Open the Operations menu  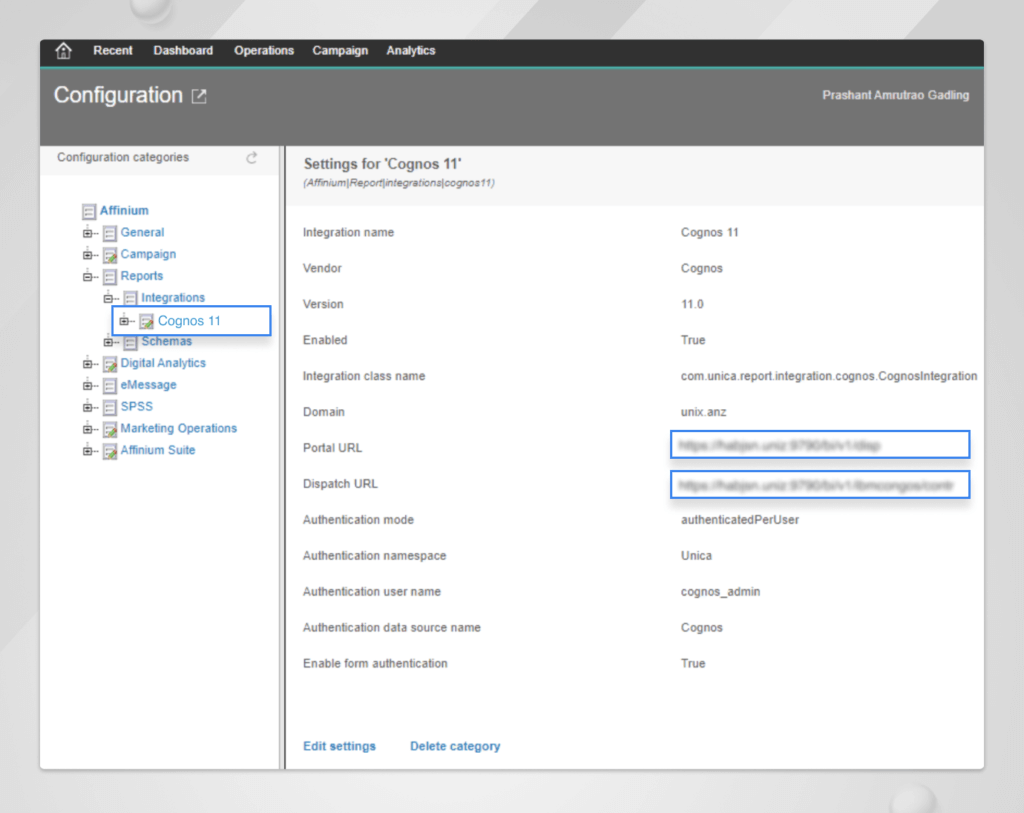tap(263, 51)
